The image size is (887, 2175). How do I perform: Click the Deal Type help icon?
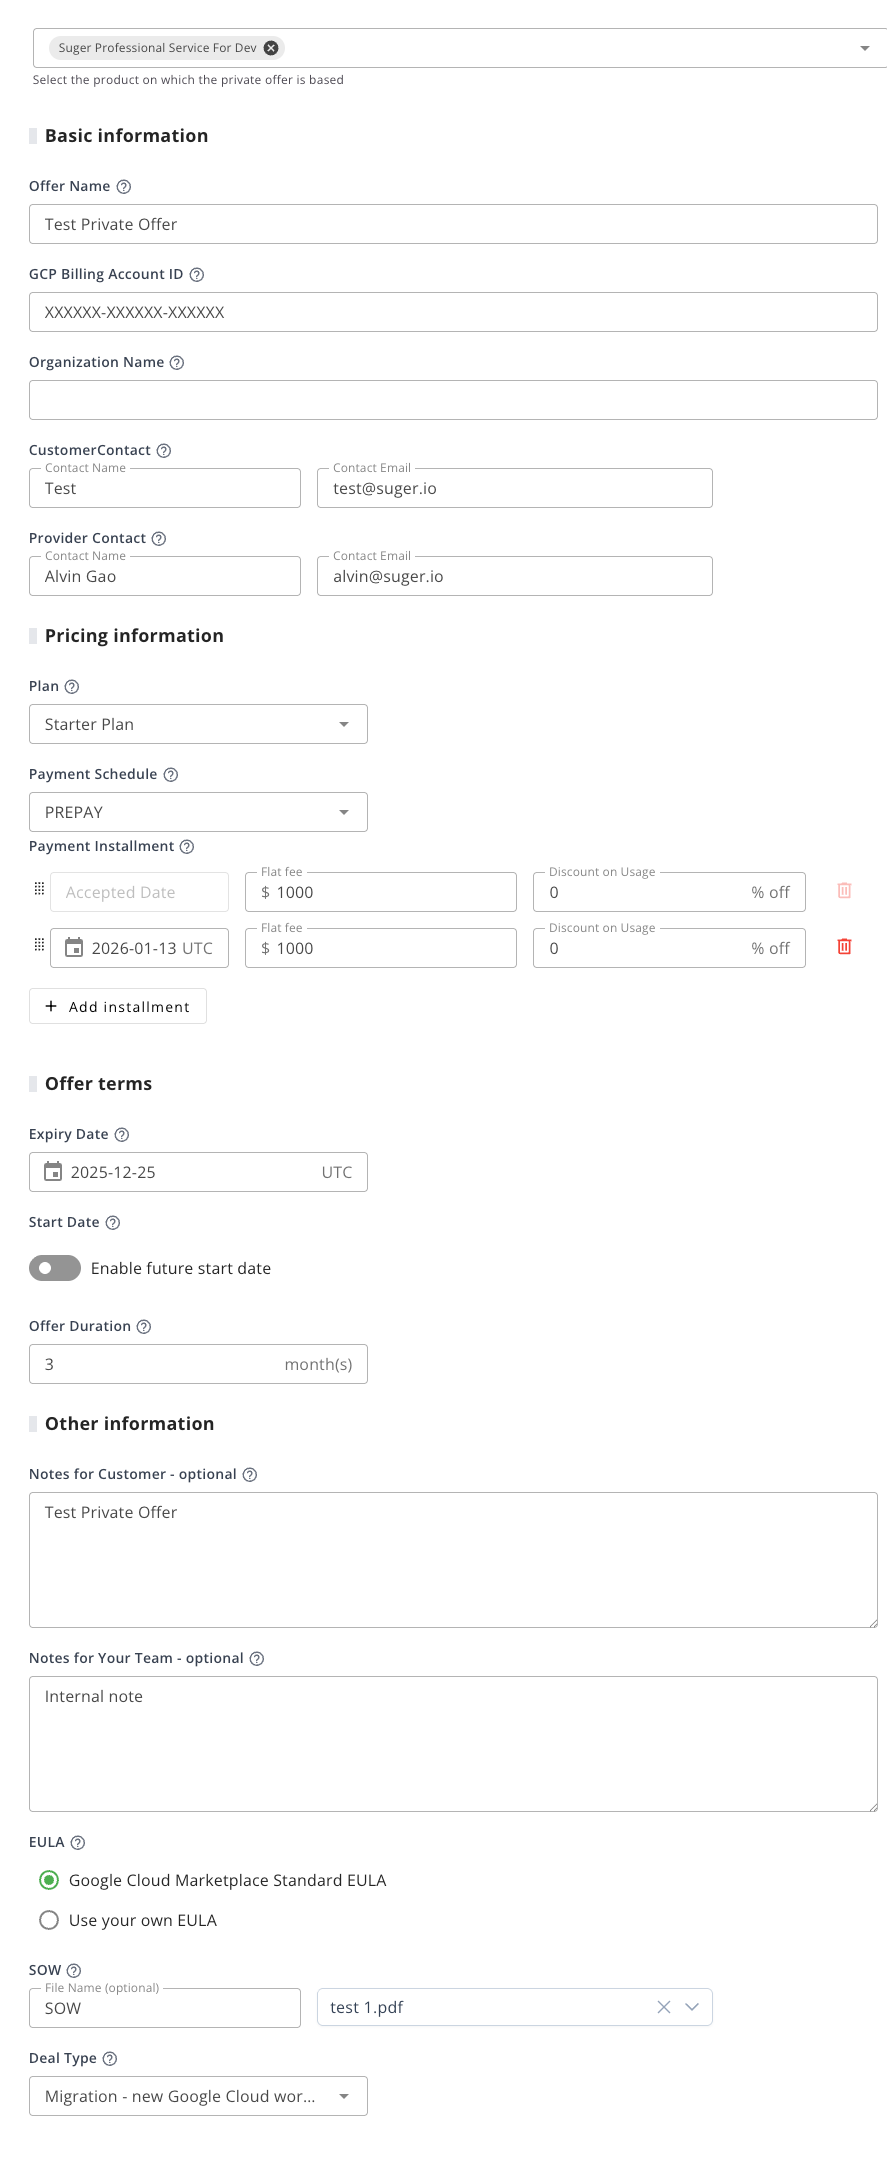pyautogui.click(x=110, y=2059)
